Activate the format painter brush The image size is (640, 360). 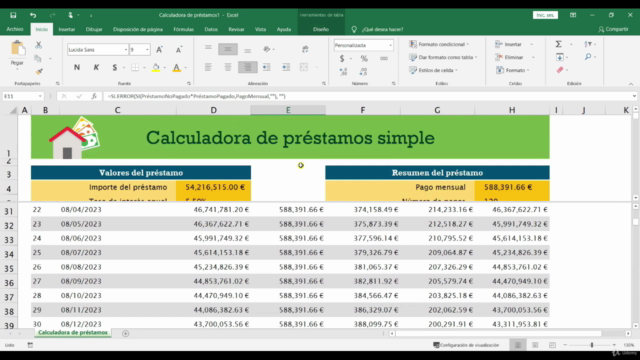tap(39, 72)
